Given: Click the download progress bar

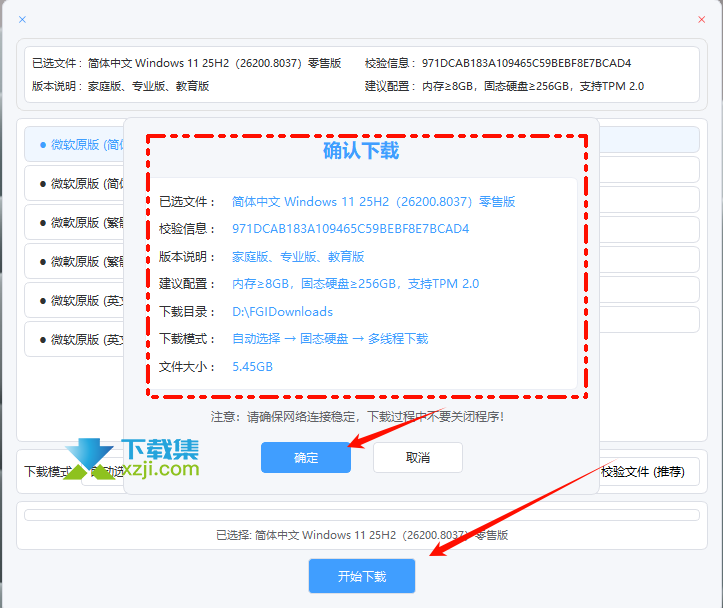Looking at the screenshot, I should point(362,515).
